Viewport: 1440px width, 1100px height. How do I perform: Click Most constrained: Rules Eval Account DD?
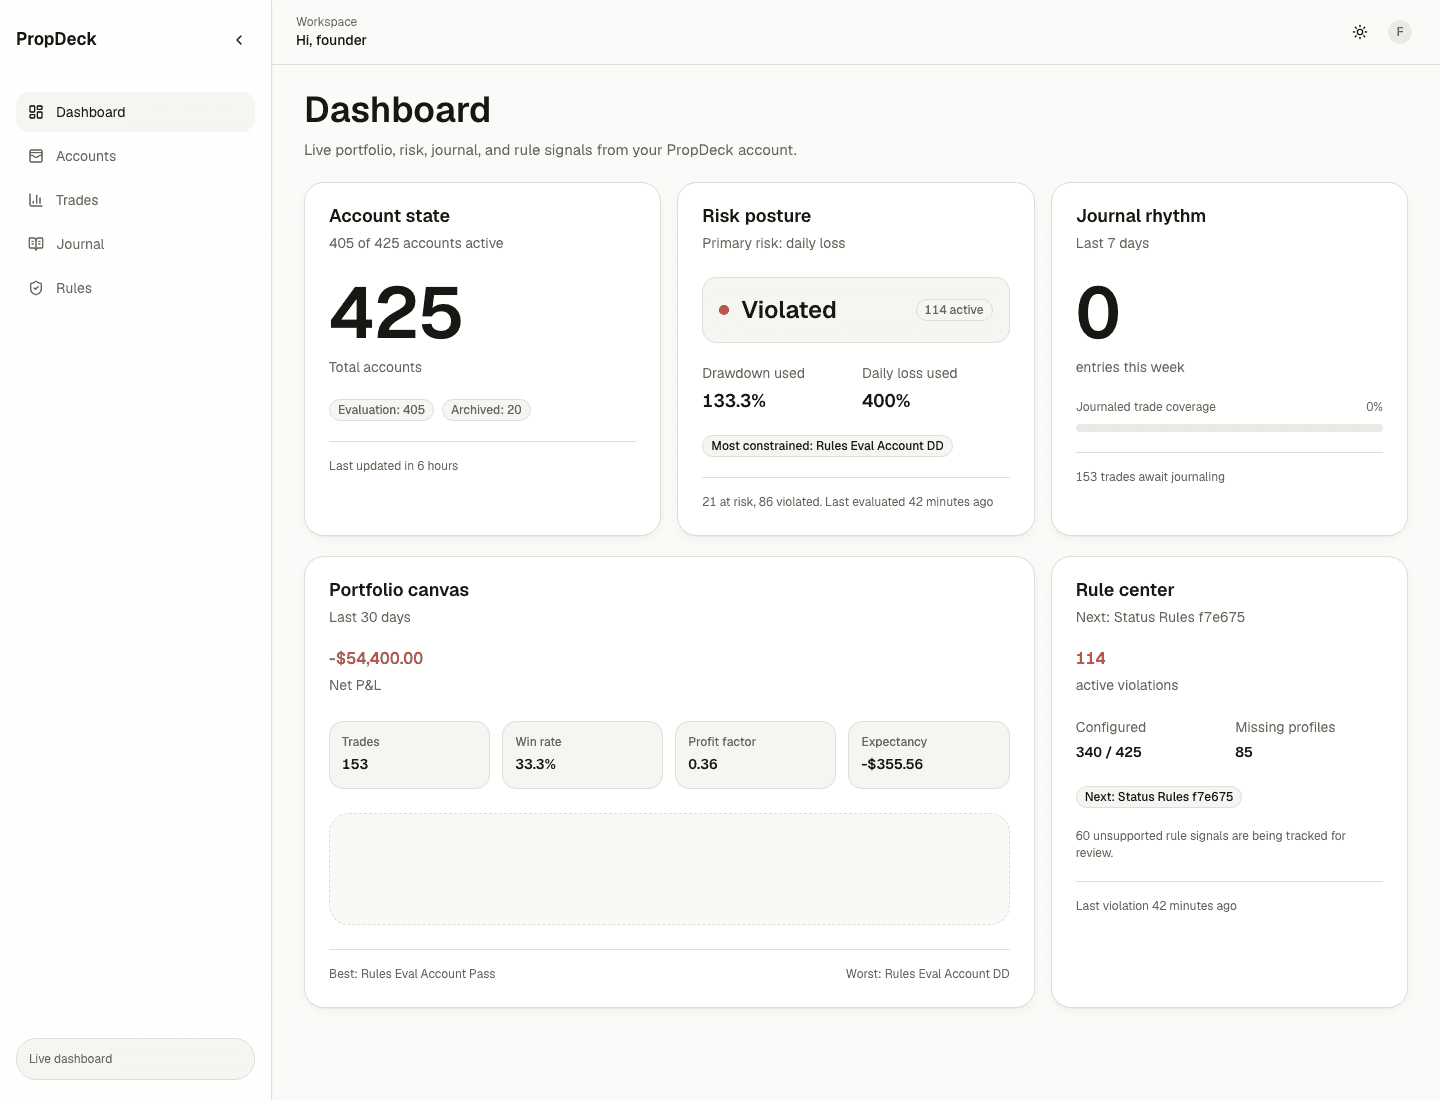827,446
